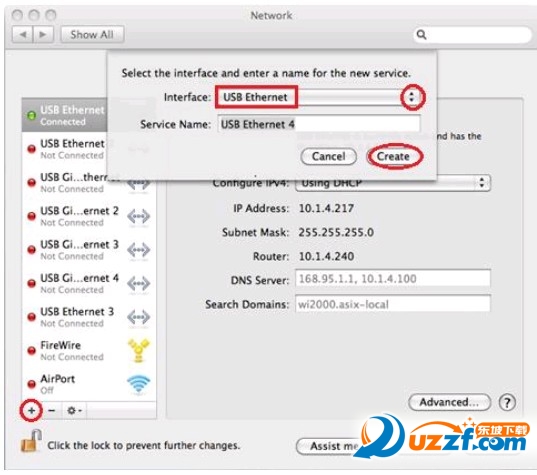
Task: Click the FireWire yellow icon
Action: click(x=138, y=350)
